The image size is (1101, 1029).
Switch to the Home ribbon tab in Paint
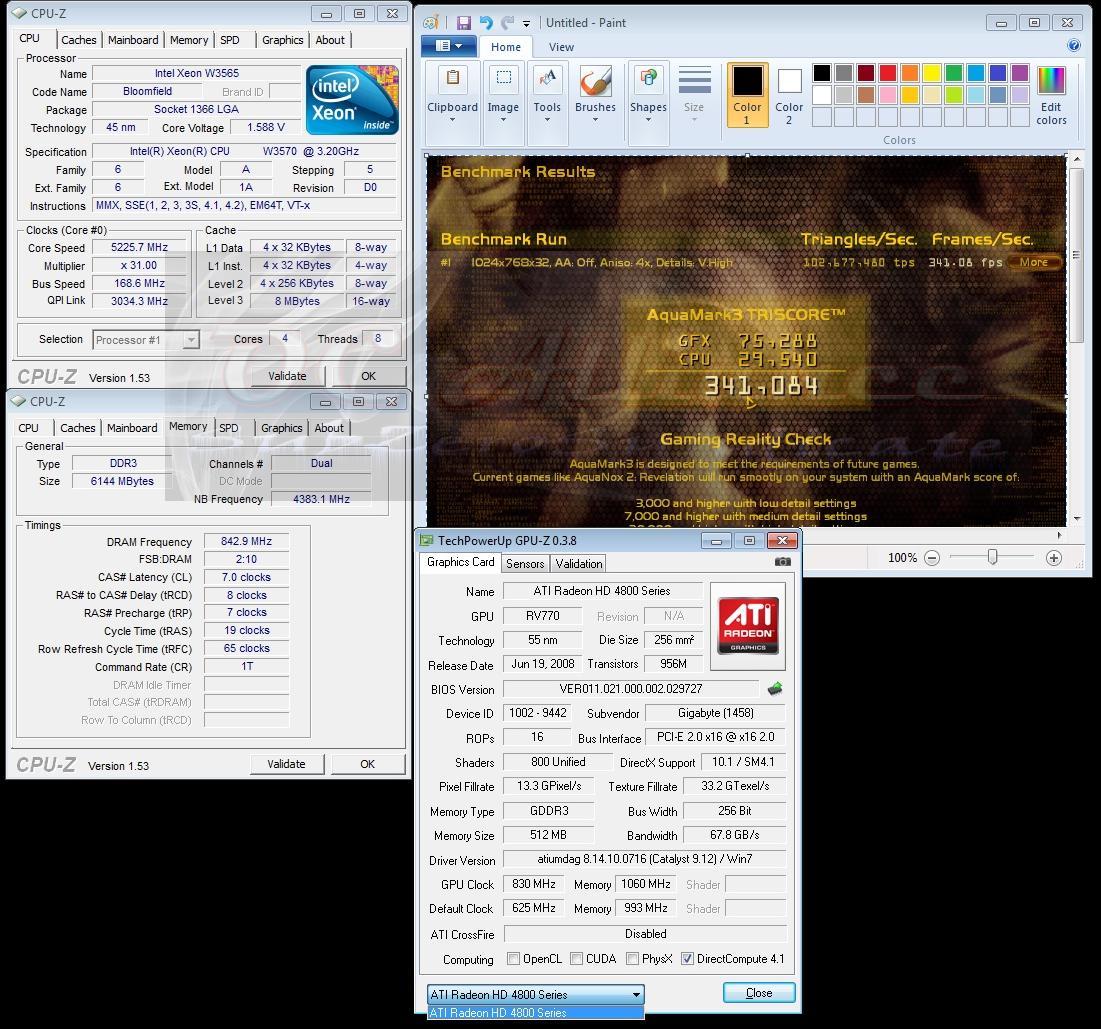tap(506, 47)
